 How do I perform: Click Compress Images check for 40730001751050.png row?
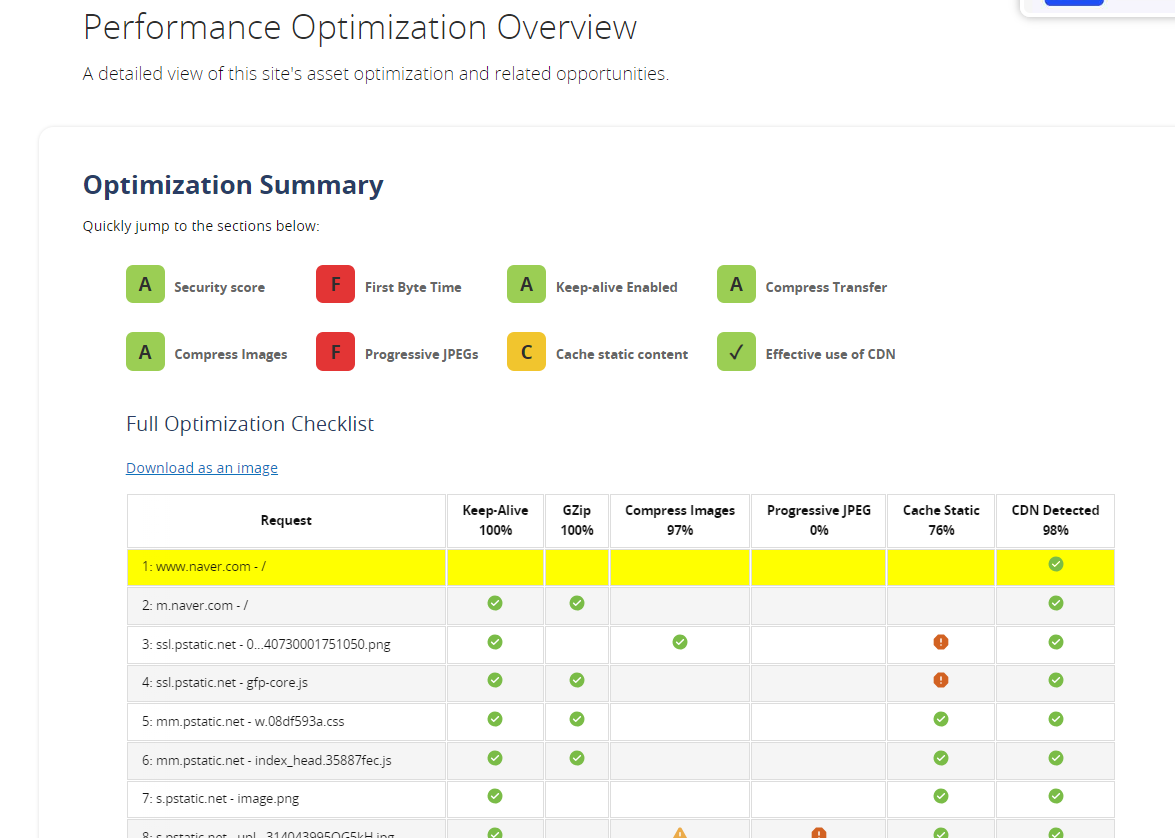pyautogui.click(x=680, y=642)
